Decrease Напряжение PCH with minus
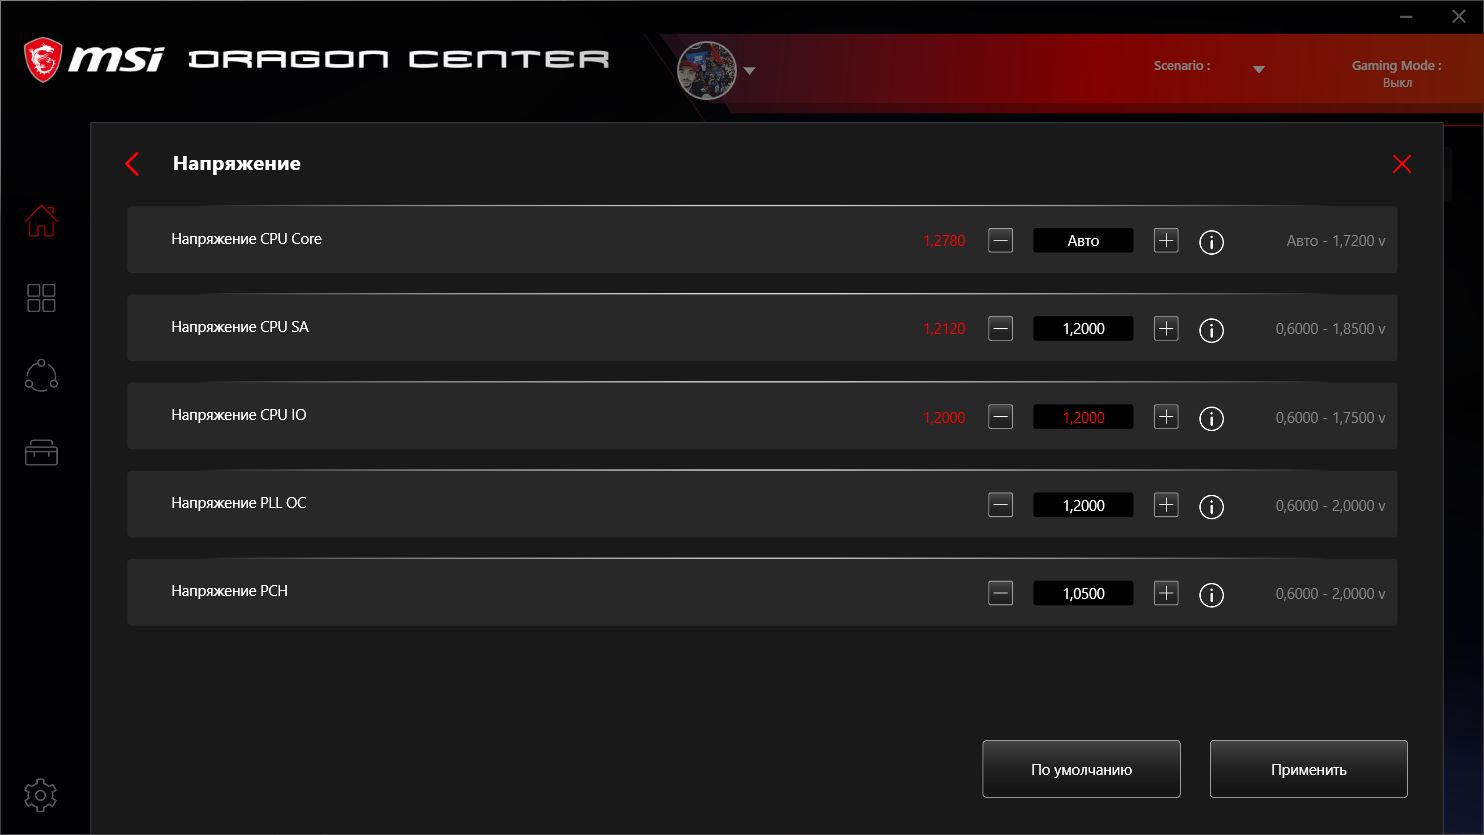Screen dimensions: 1484x835 pos(1000,593)
